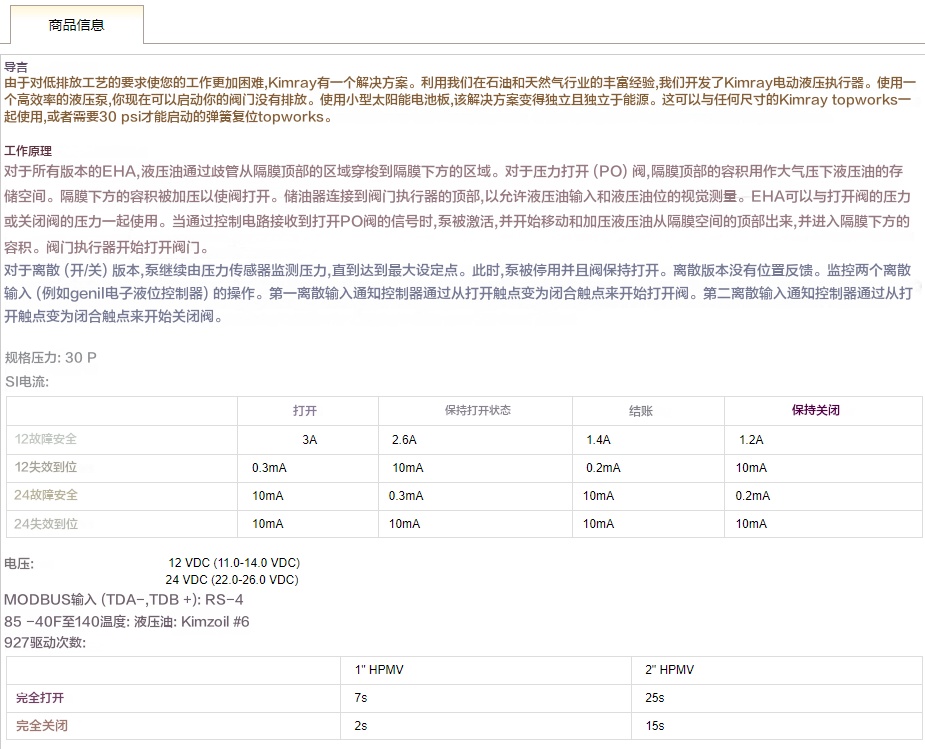Click 0.3mA in the 12失效到位 row
Viewport: 925px width, 749px height.
tap(269, 468)
